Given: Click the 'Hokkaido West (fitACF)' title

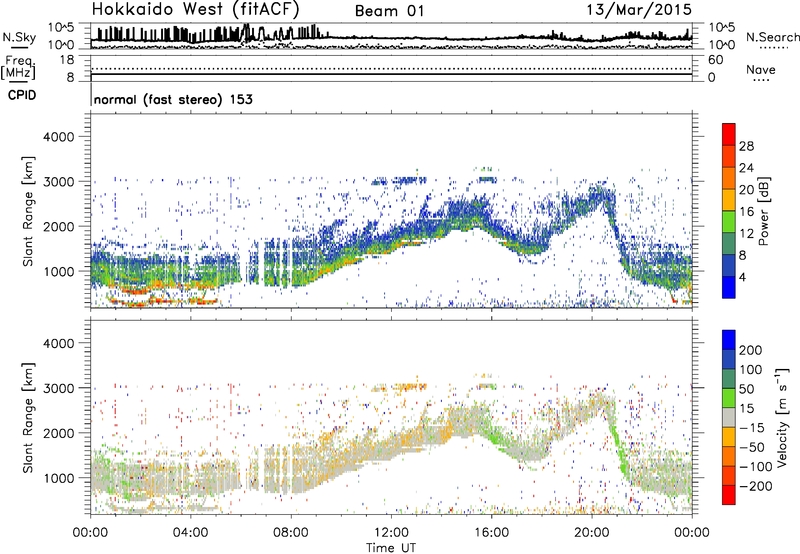Looking at the screenshot, I should click(x=195, y=9).
